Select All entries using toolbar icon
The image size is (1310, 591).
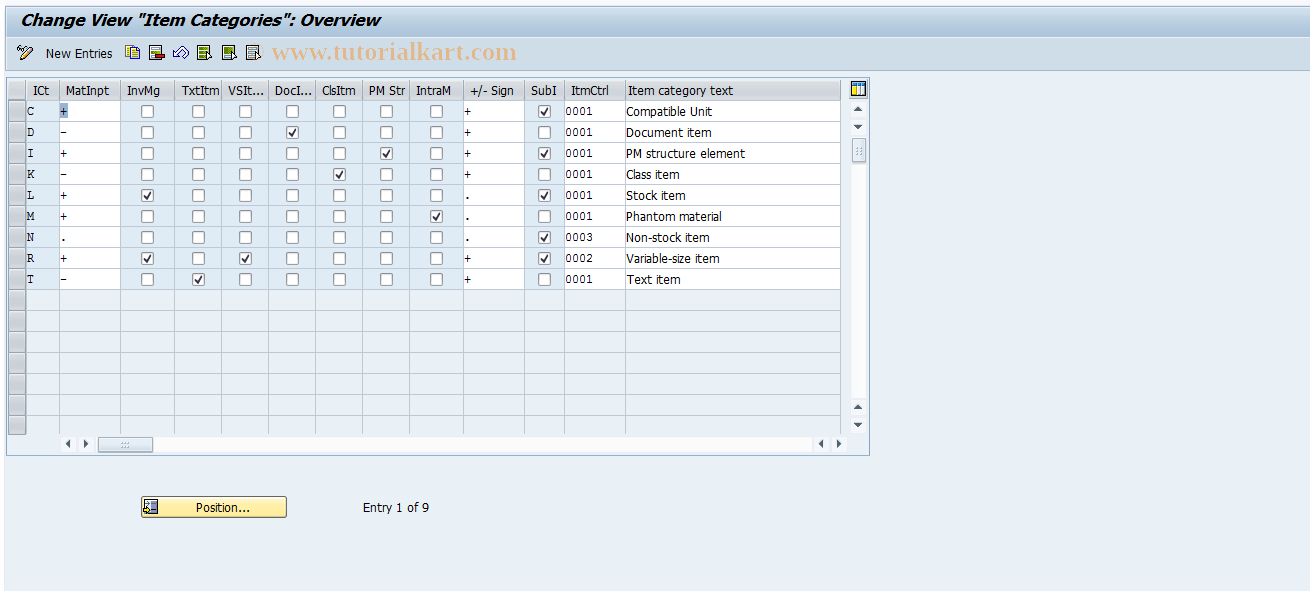pos(204,52)
